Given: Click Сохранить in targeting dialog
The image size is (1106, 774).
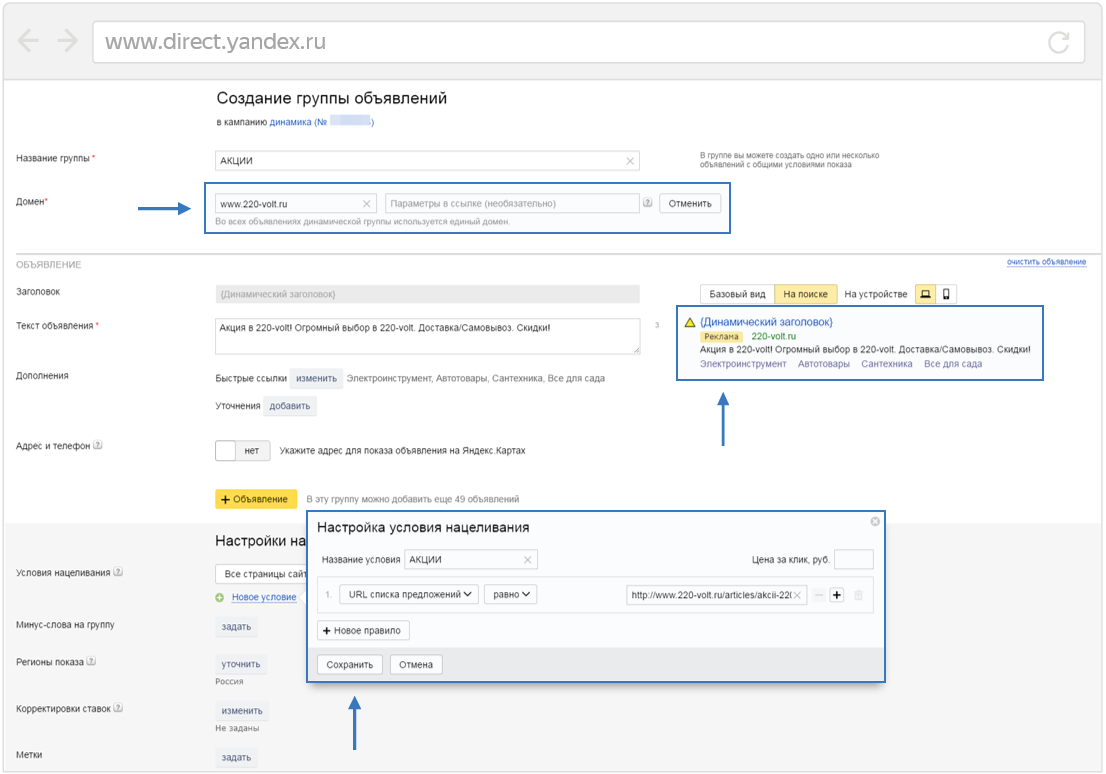Looking at the screenshot, I should 349,665.
